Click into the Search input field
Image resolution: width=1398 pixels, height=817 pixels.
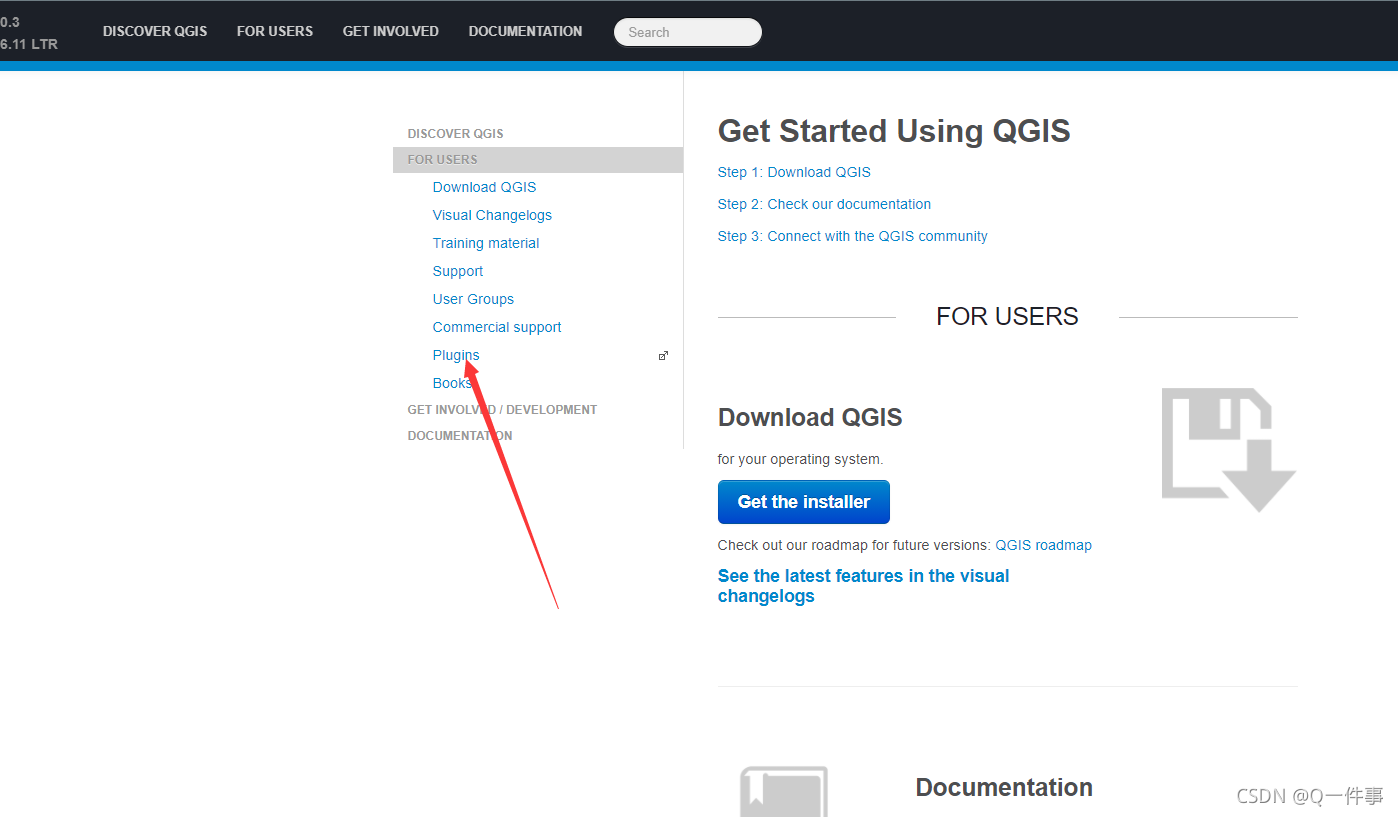point(688,32)
